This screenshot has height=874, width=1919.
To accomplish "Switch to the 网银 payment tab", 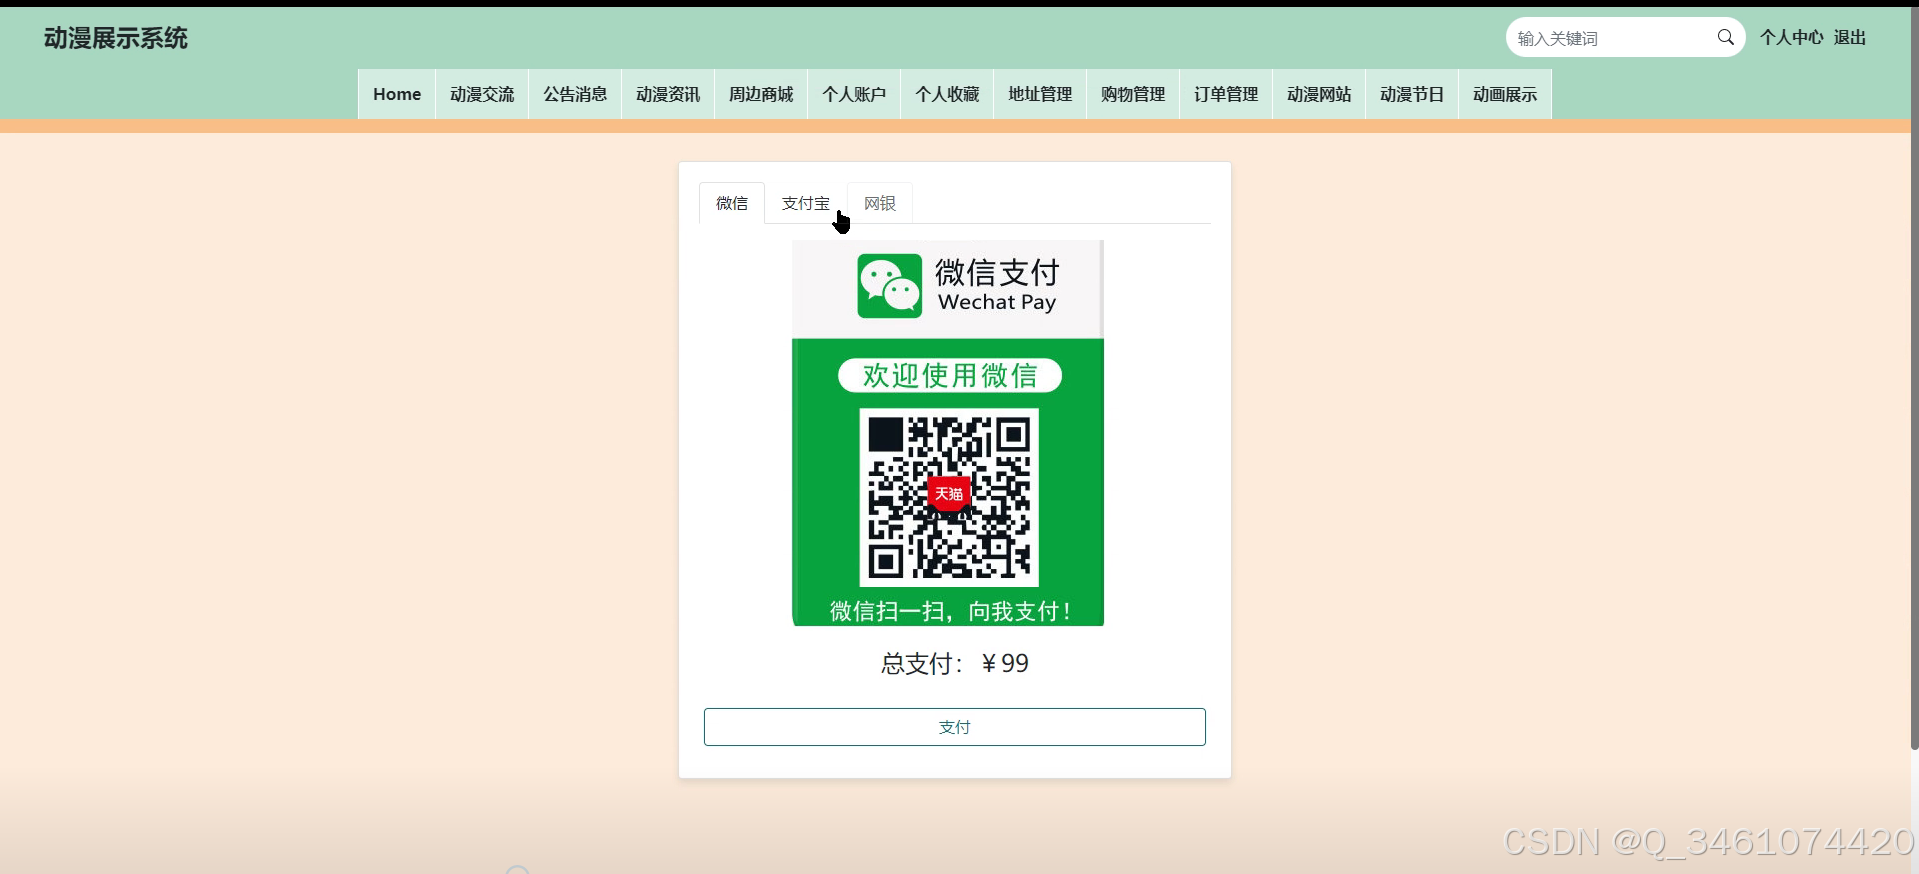I will click(x=880, y=203).
